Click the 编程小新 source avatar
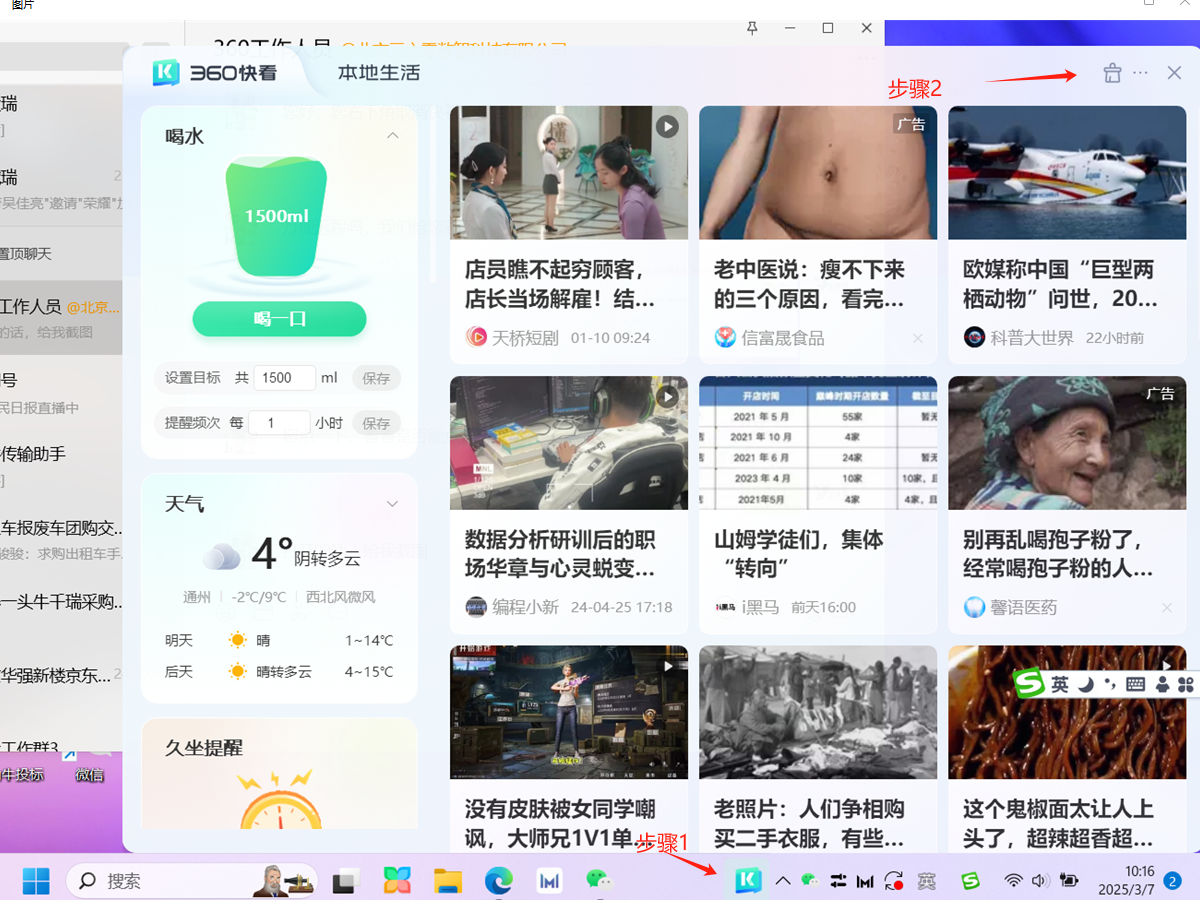Screen dimensions: 1200x900 click(x=476, y=606)
